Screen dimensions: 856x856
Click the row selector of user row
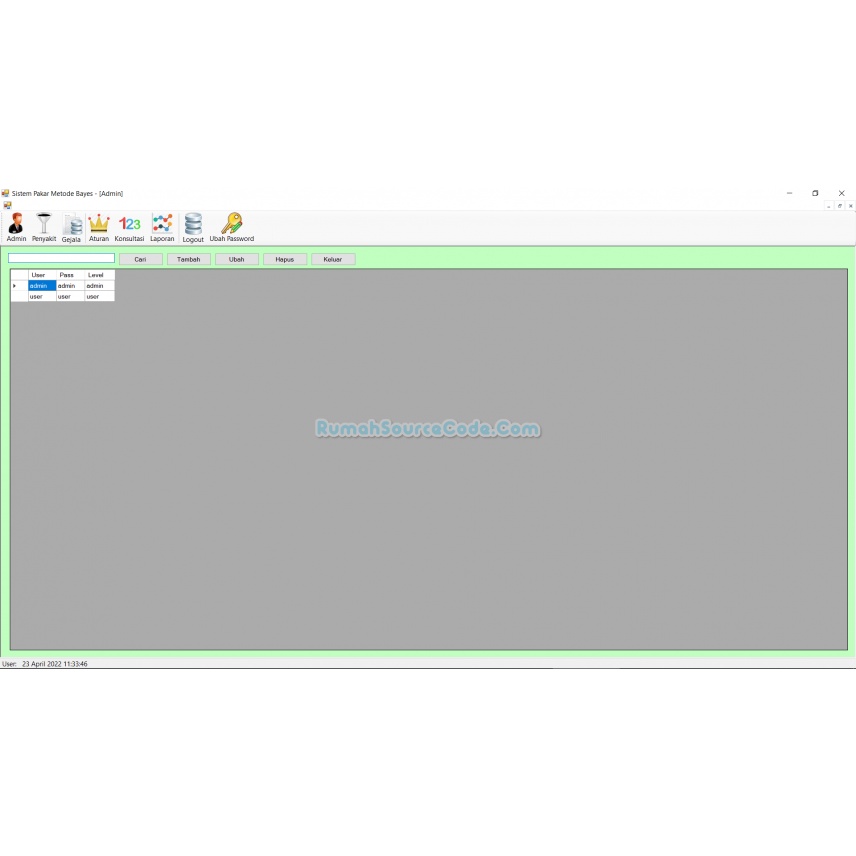19,296
